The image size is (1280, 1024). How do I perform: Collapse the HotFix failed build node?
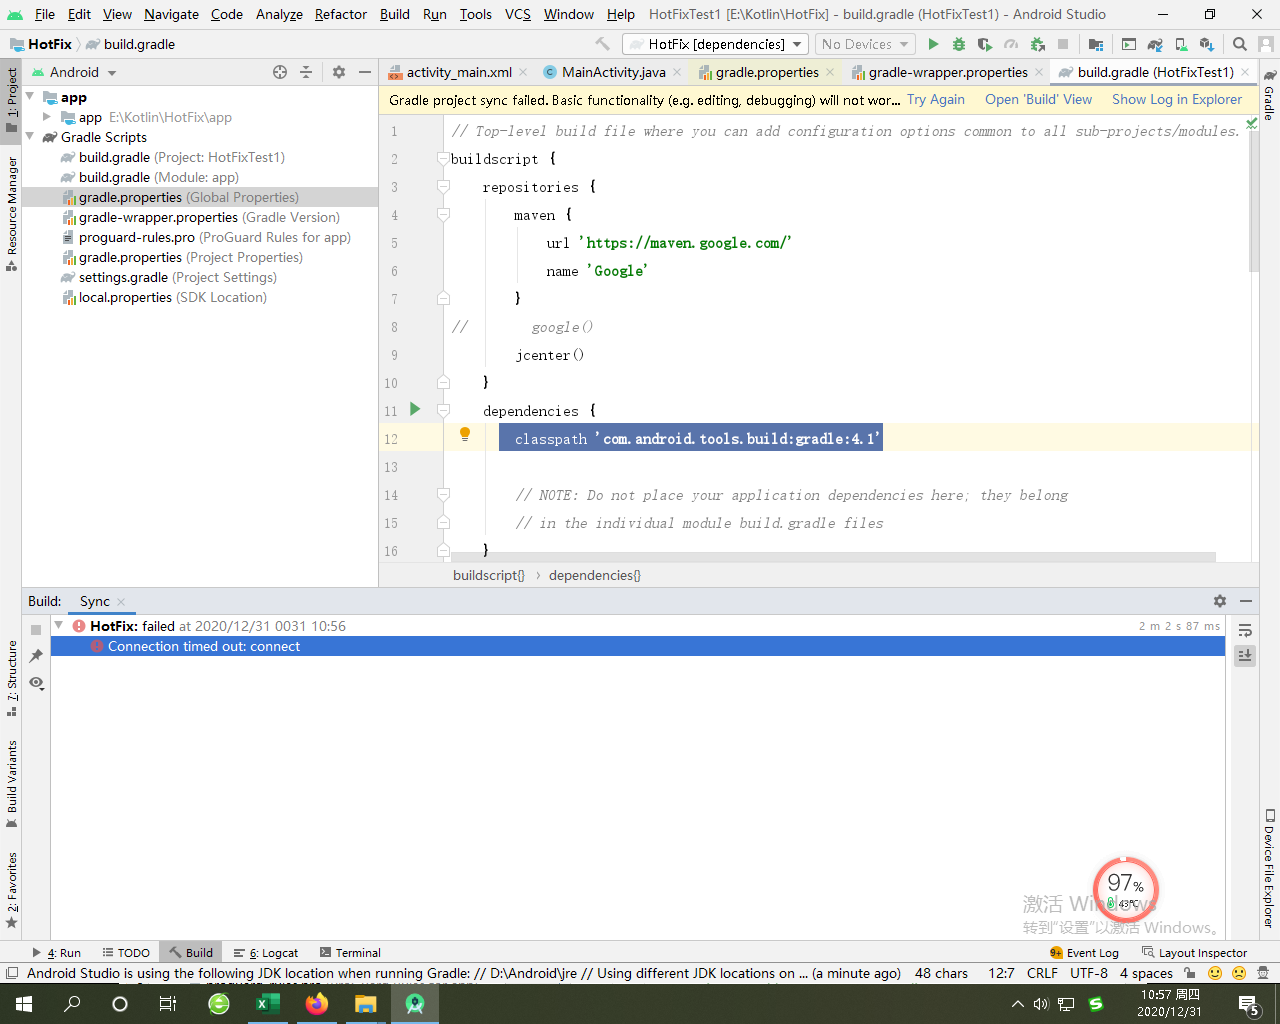click(x=59, y=626)
